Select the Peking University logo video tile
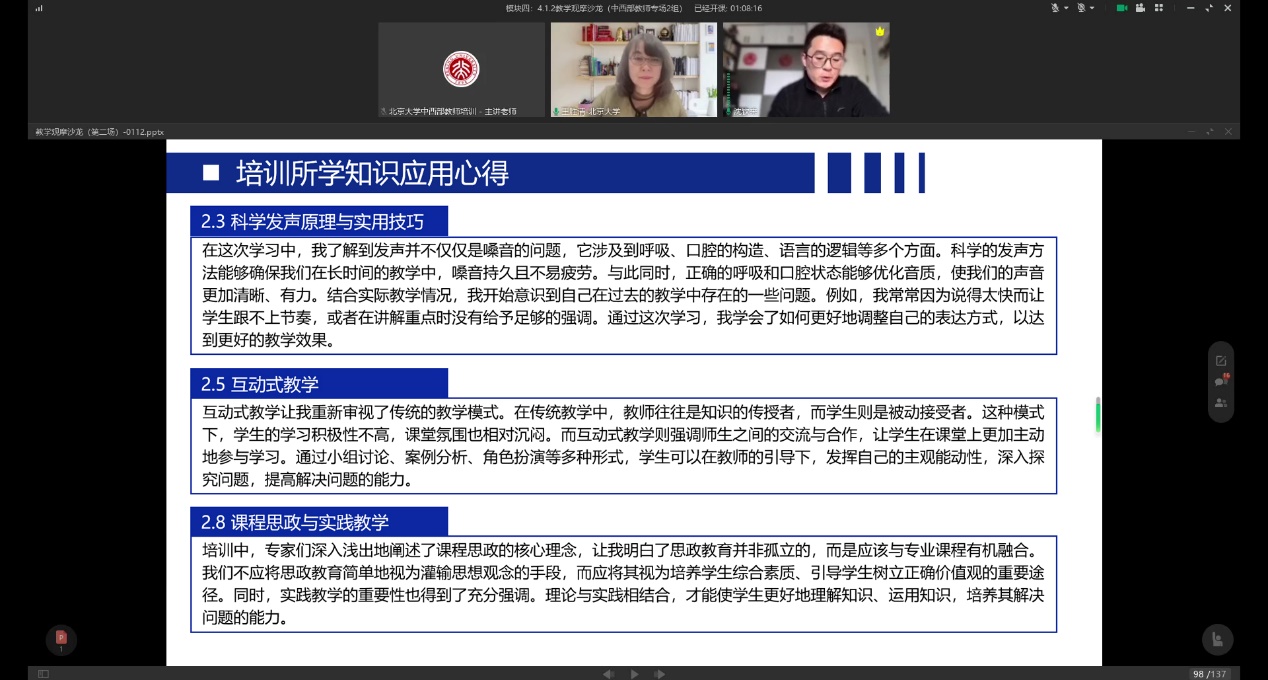The image size is (1268, 680). (x=461, y=70)
